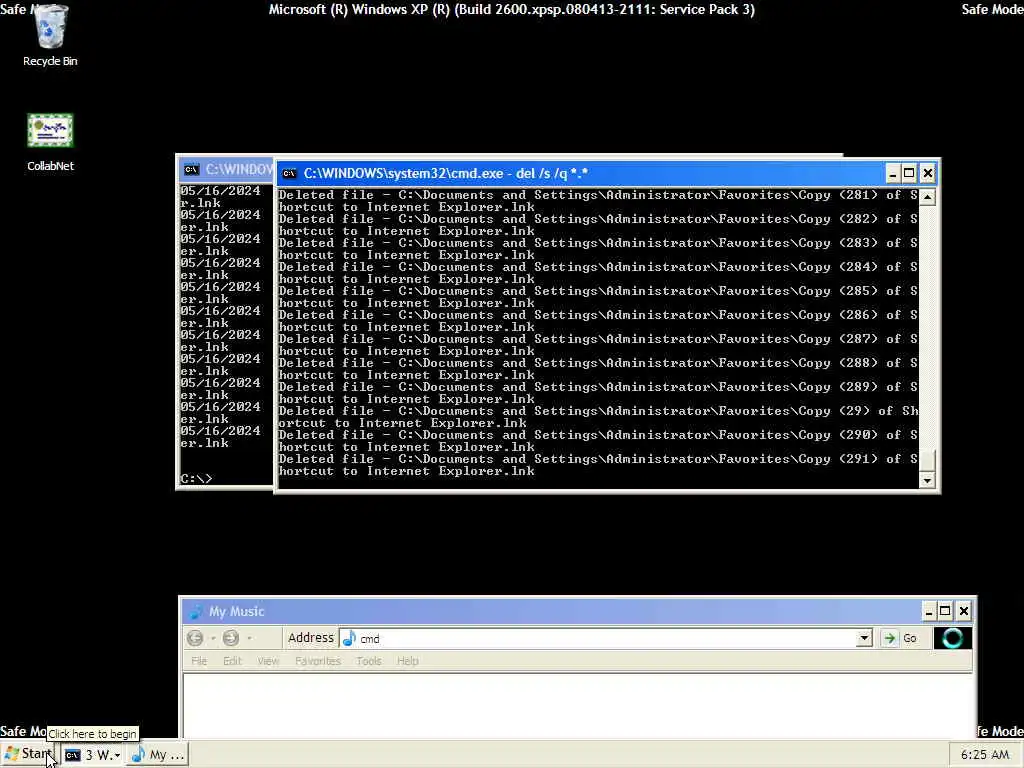Close the My Music window
The height and width of the screenshot is (768, 1024).
[963, 611]
